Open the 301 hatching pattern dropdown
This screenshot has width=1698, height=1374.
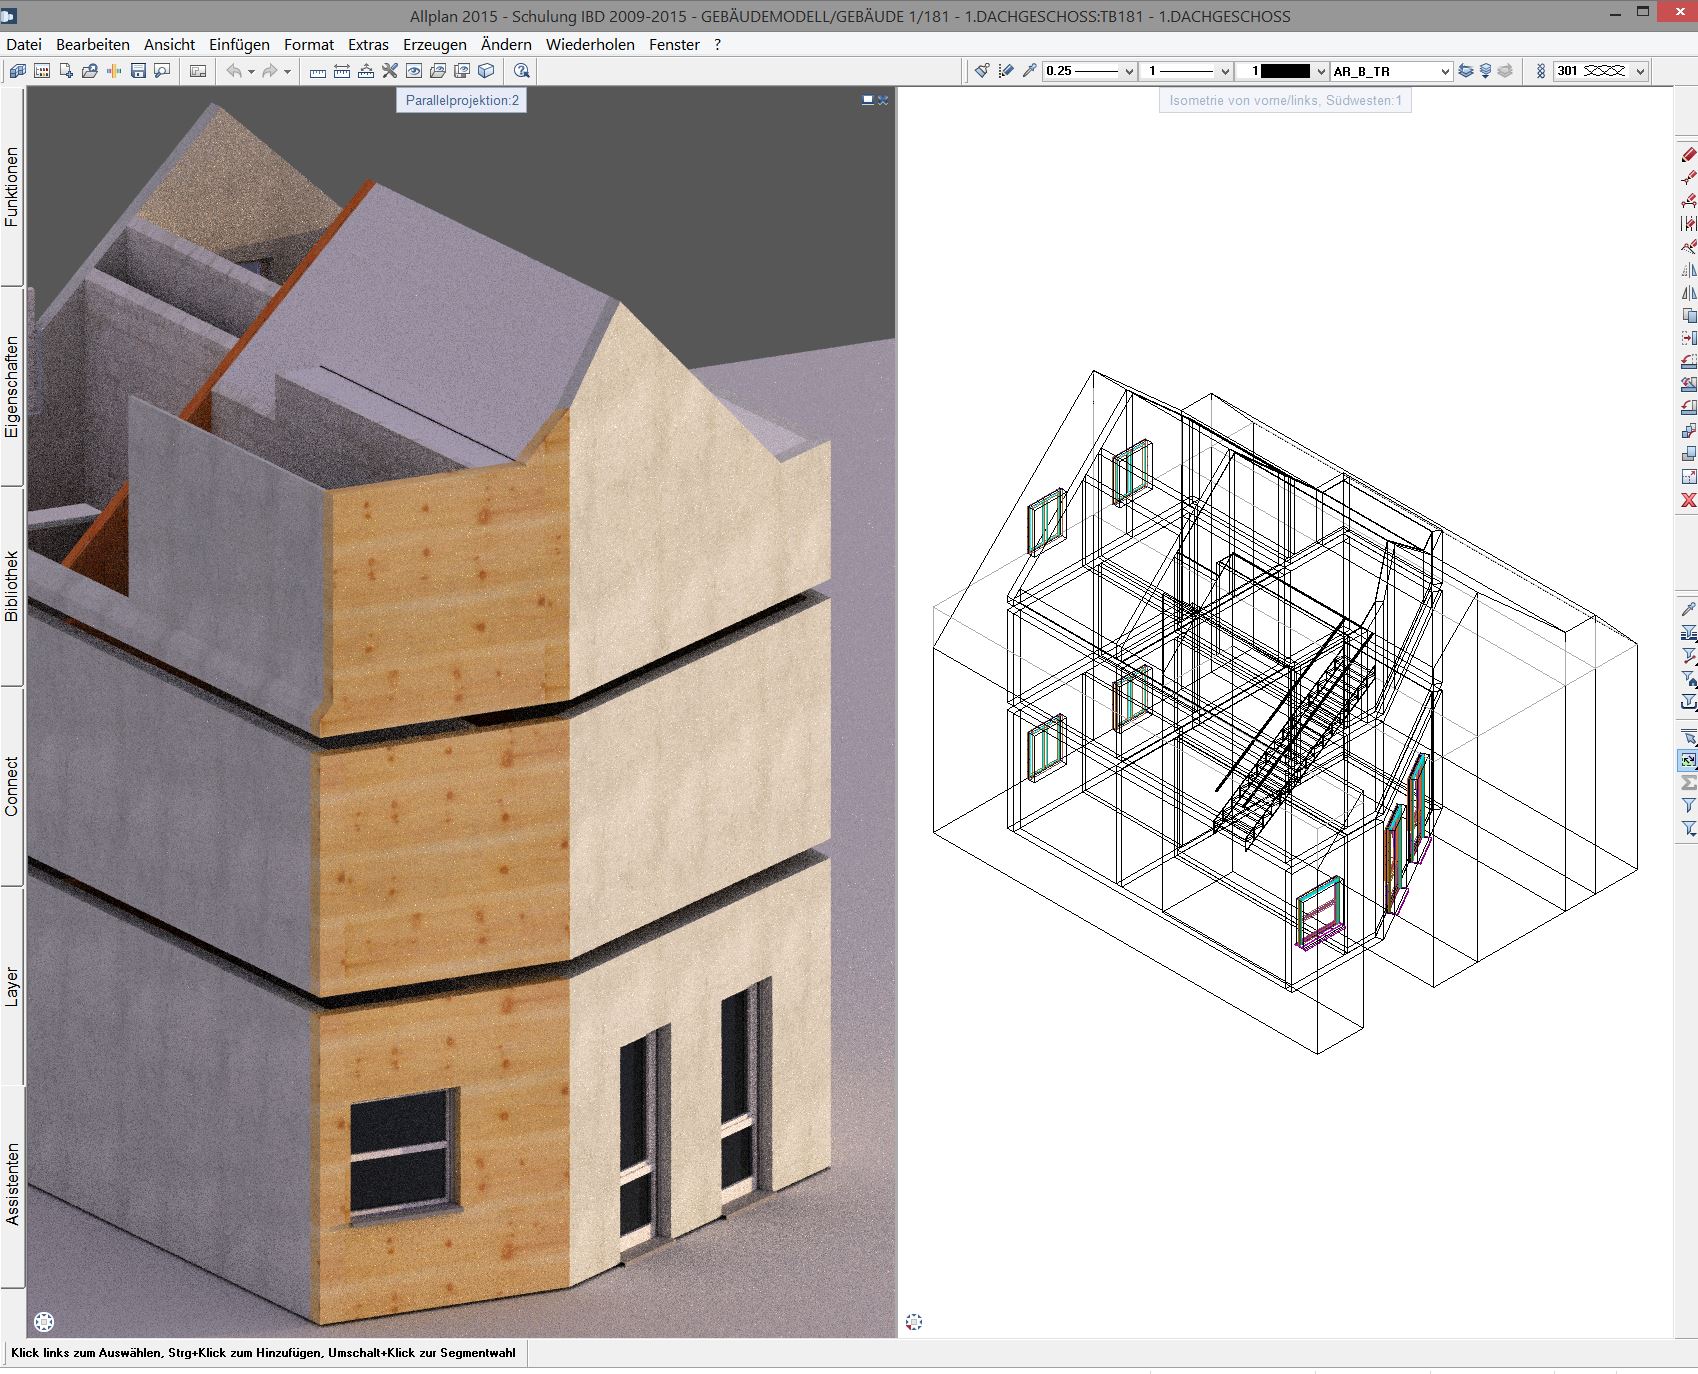(1639, 71)
